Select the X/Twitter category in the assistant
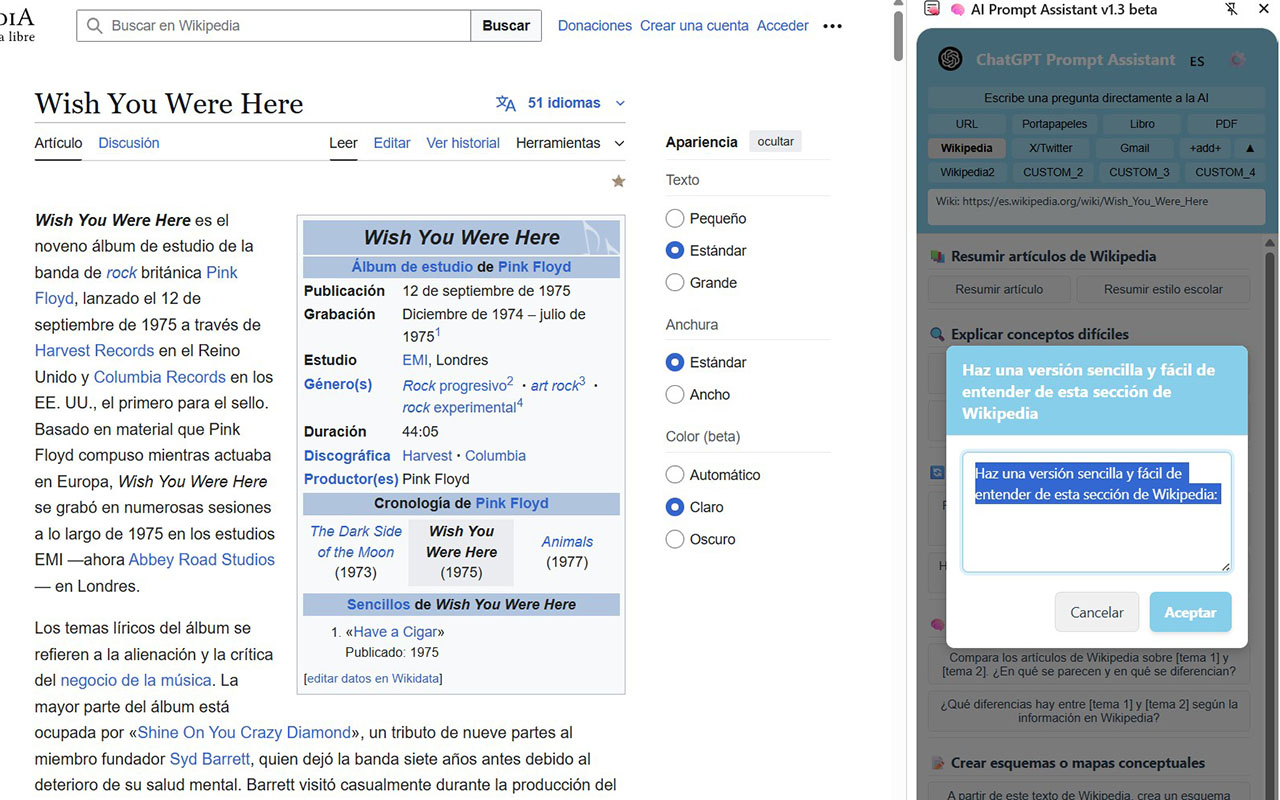The height and width of the screenshot is (800, 1280). click(1051, 148)
